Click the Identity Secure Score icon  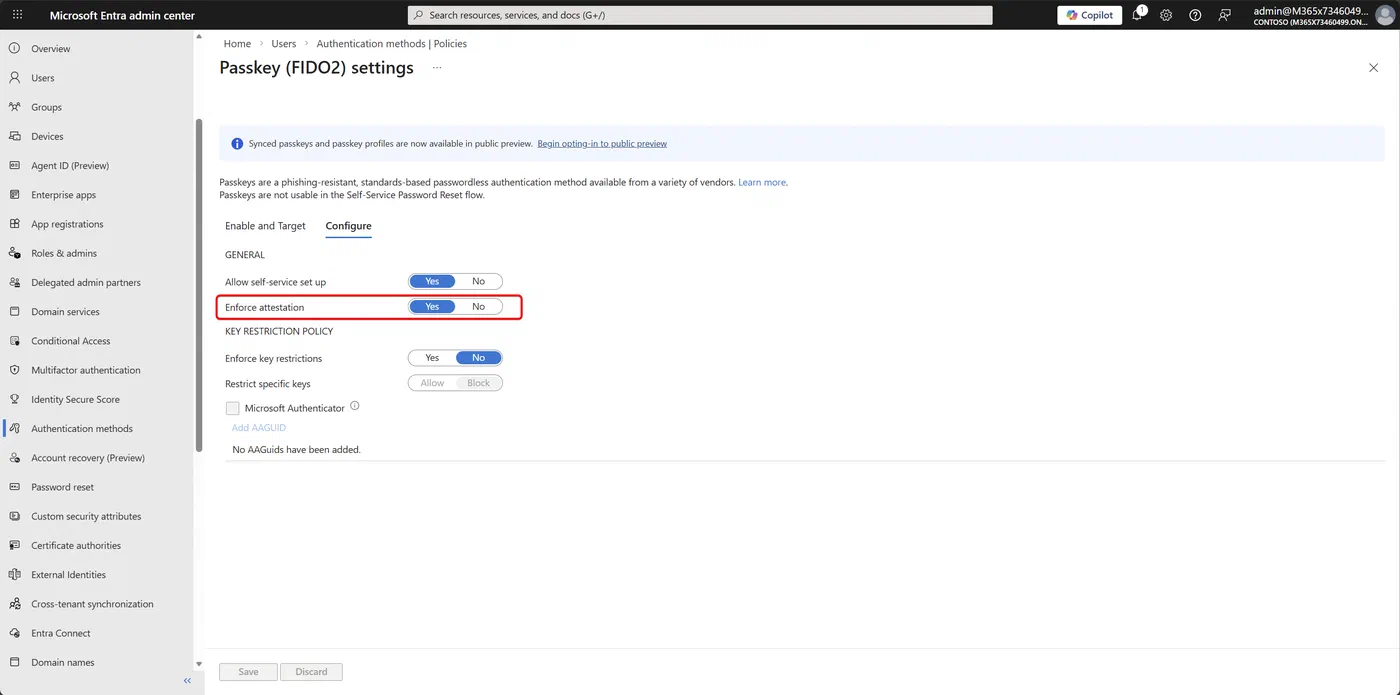(14, 399)
